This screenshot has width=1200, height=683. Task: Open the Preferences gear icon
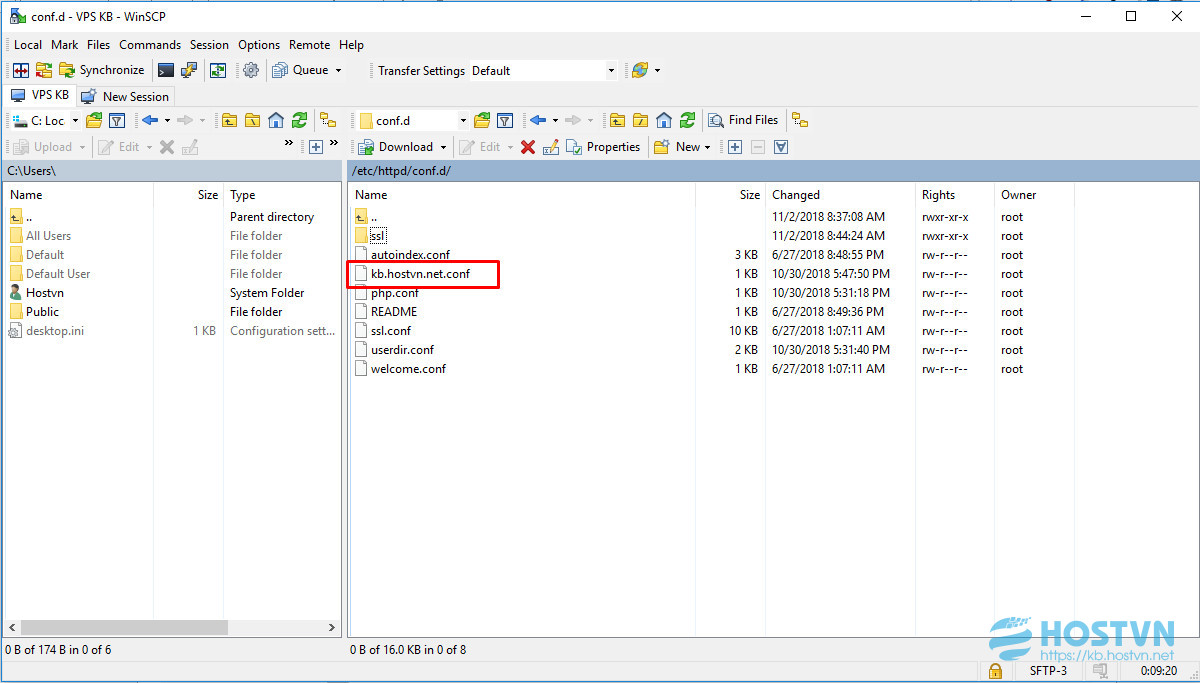point(251,70)
